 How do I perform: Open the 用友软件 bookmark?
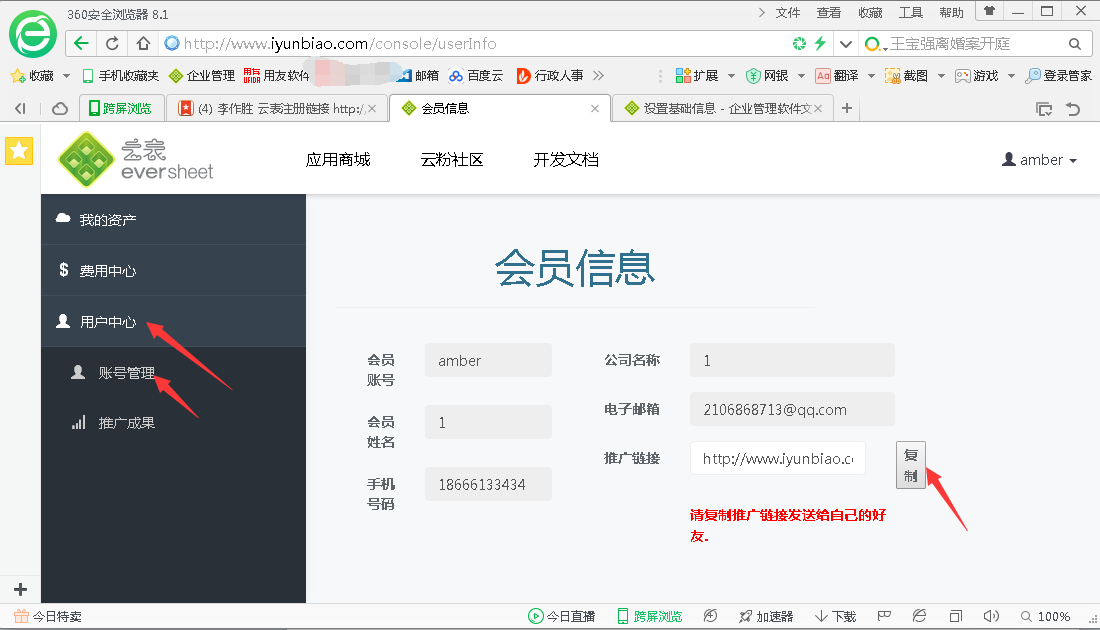[276, 76]
